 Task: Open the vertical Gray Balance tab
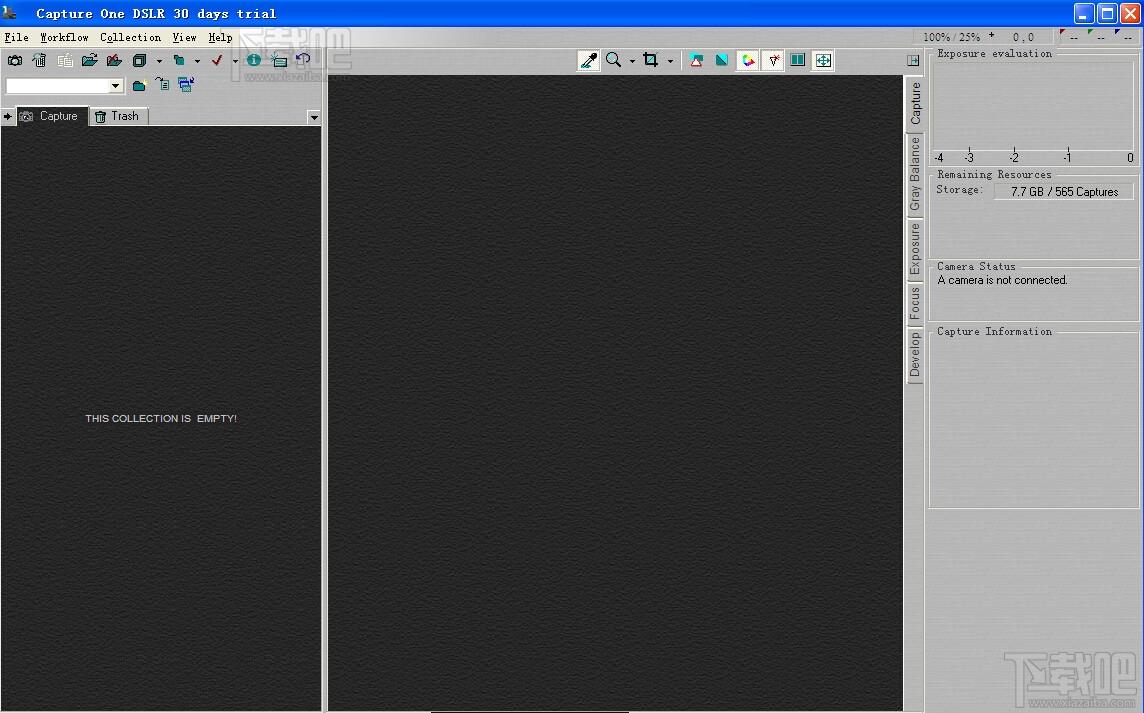point(914,175)
